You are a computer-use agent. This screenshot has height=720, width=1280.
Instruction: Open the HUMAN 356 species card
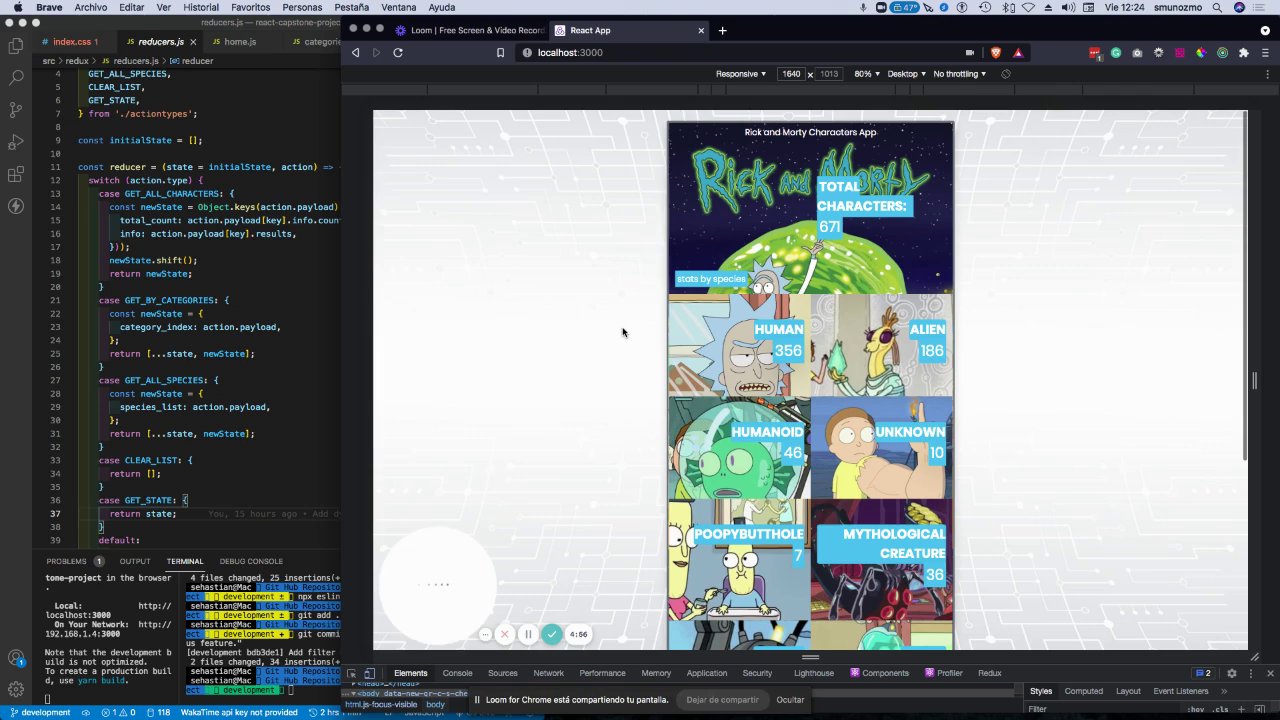coord(739,344)
